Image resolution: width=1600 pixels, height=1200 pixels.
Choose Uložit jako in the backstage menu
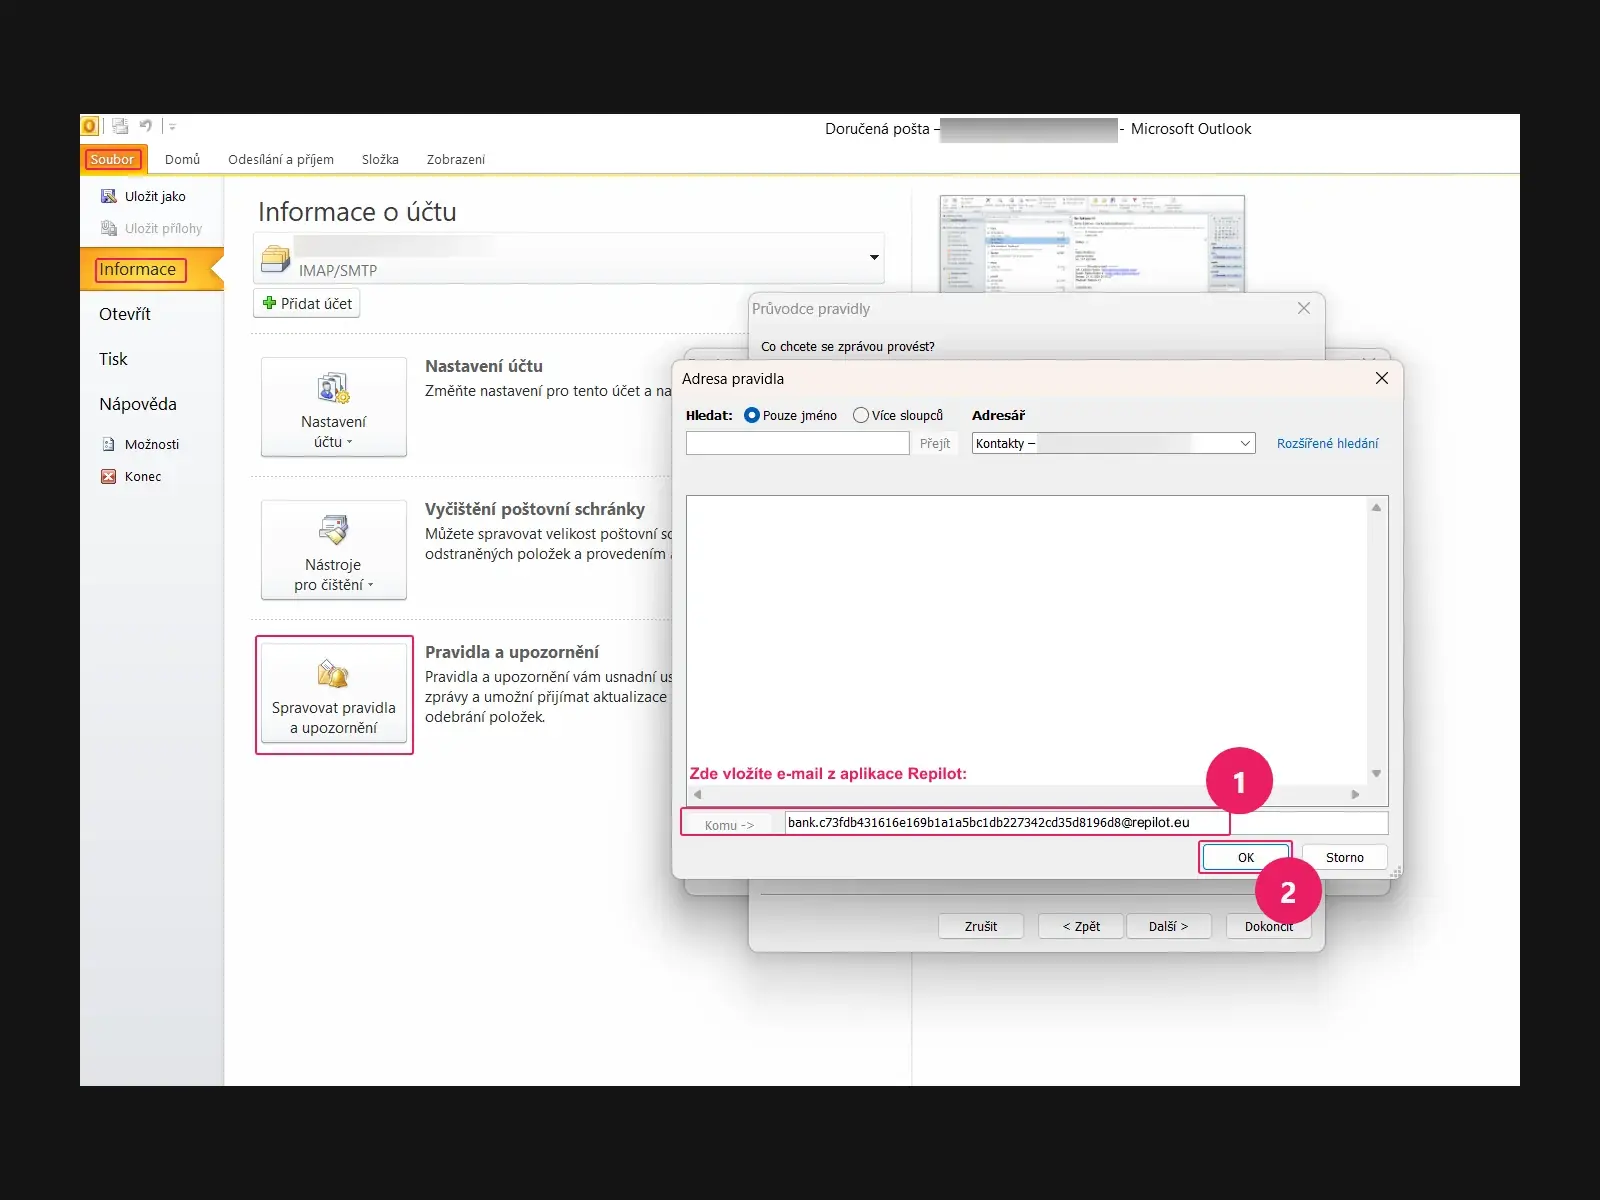click(144, 196)
